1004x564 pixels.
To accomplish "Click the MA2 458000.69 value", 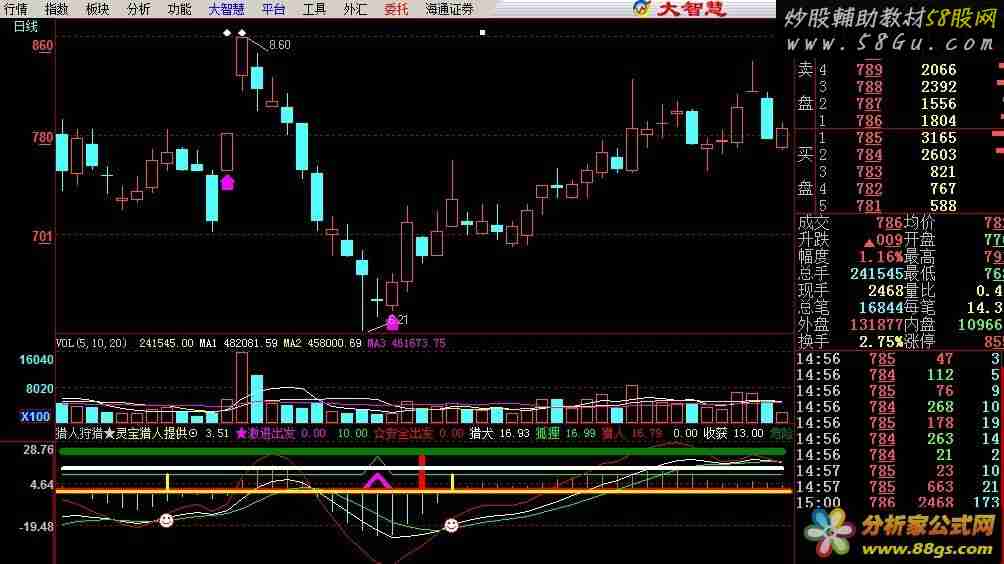I will tap(322, 343).
